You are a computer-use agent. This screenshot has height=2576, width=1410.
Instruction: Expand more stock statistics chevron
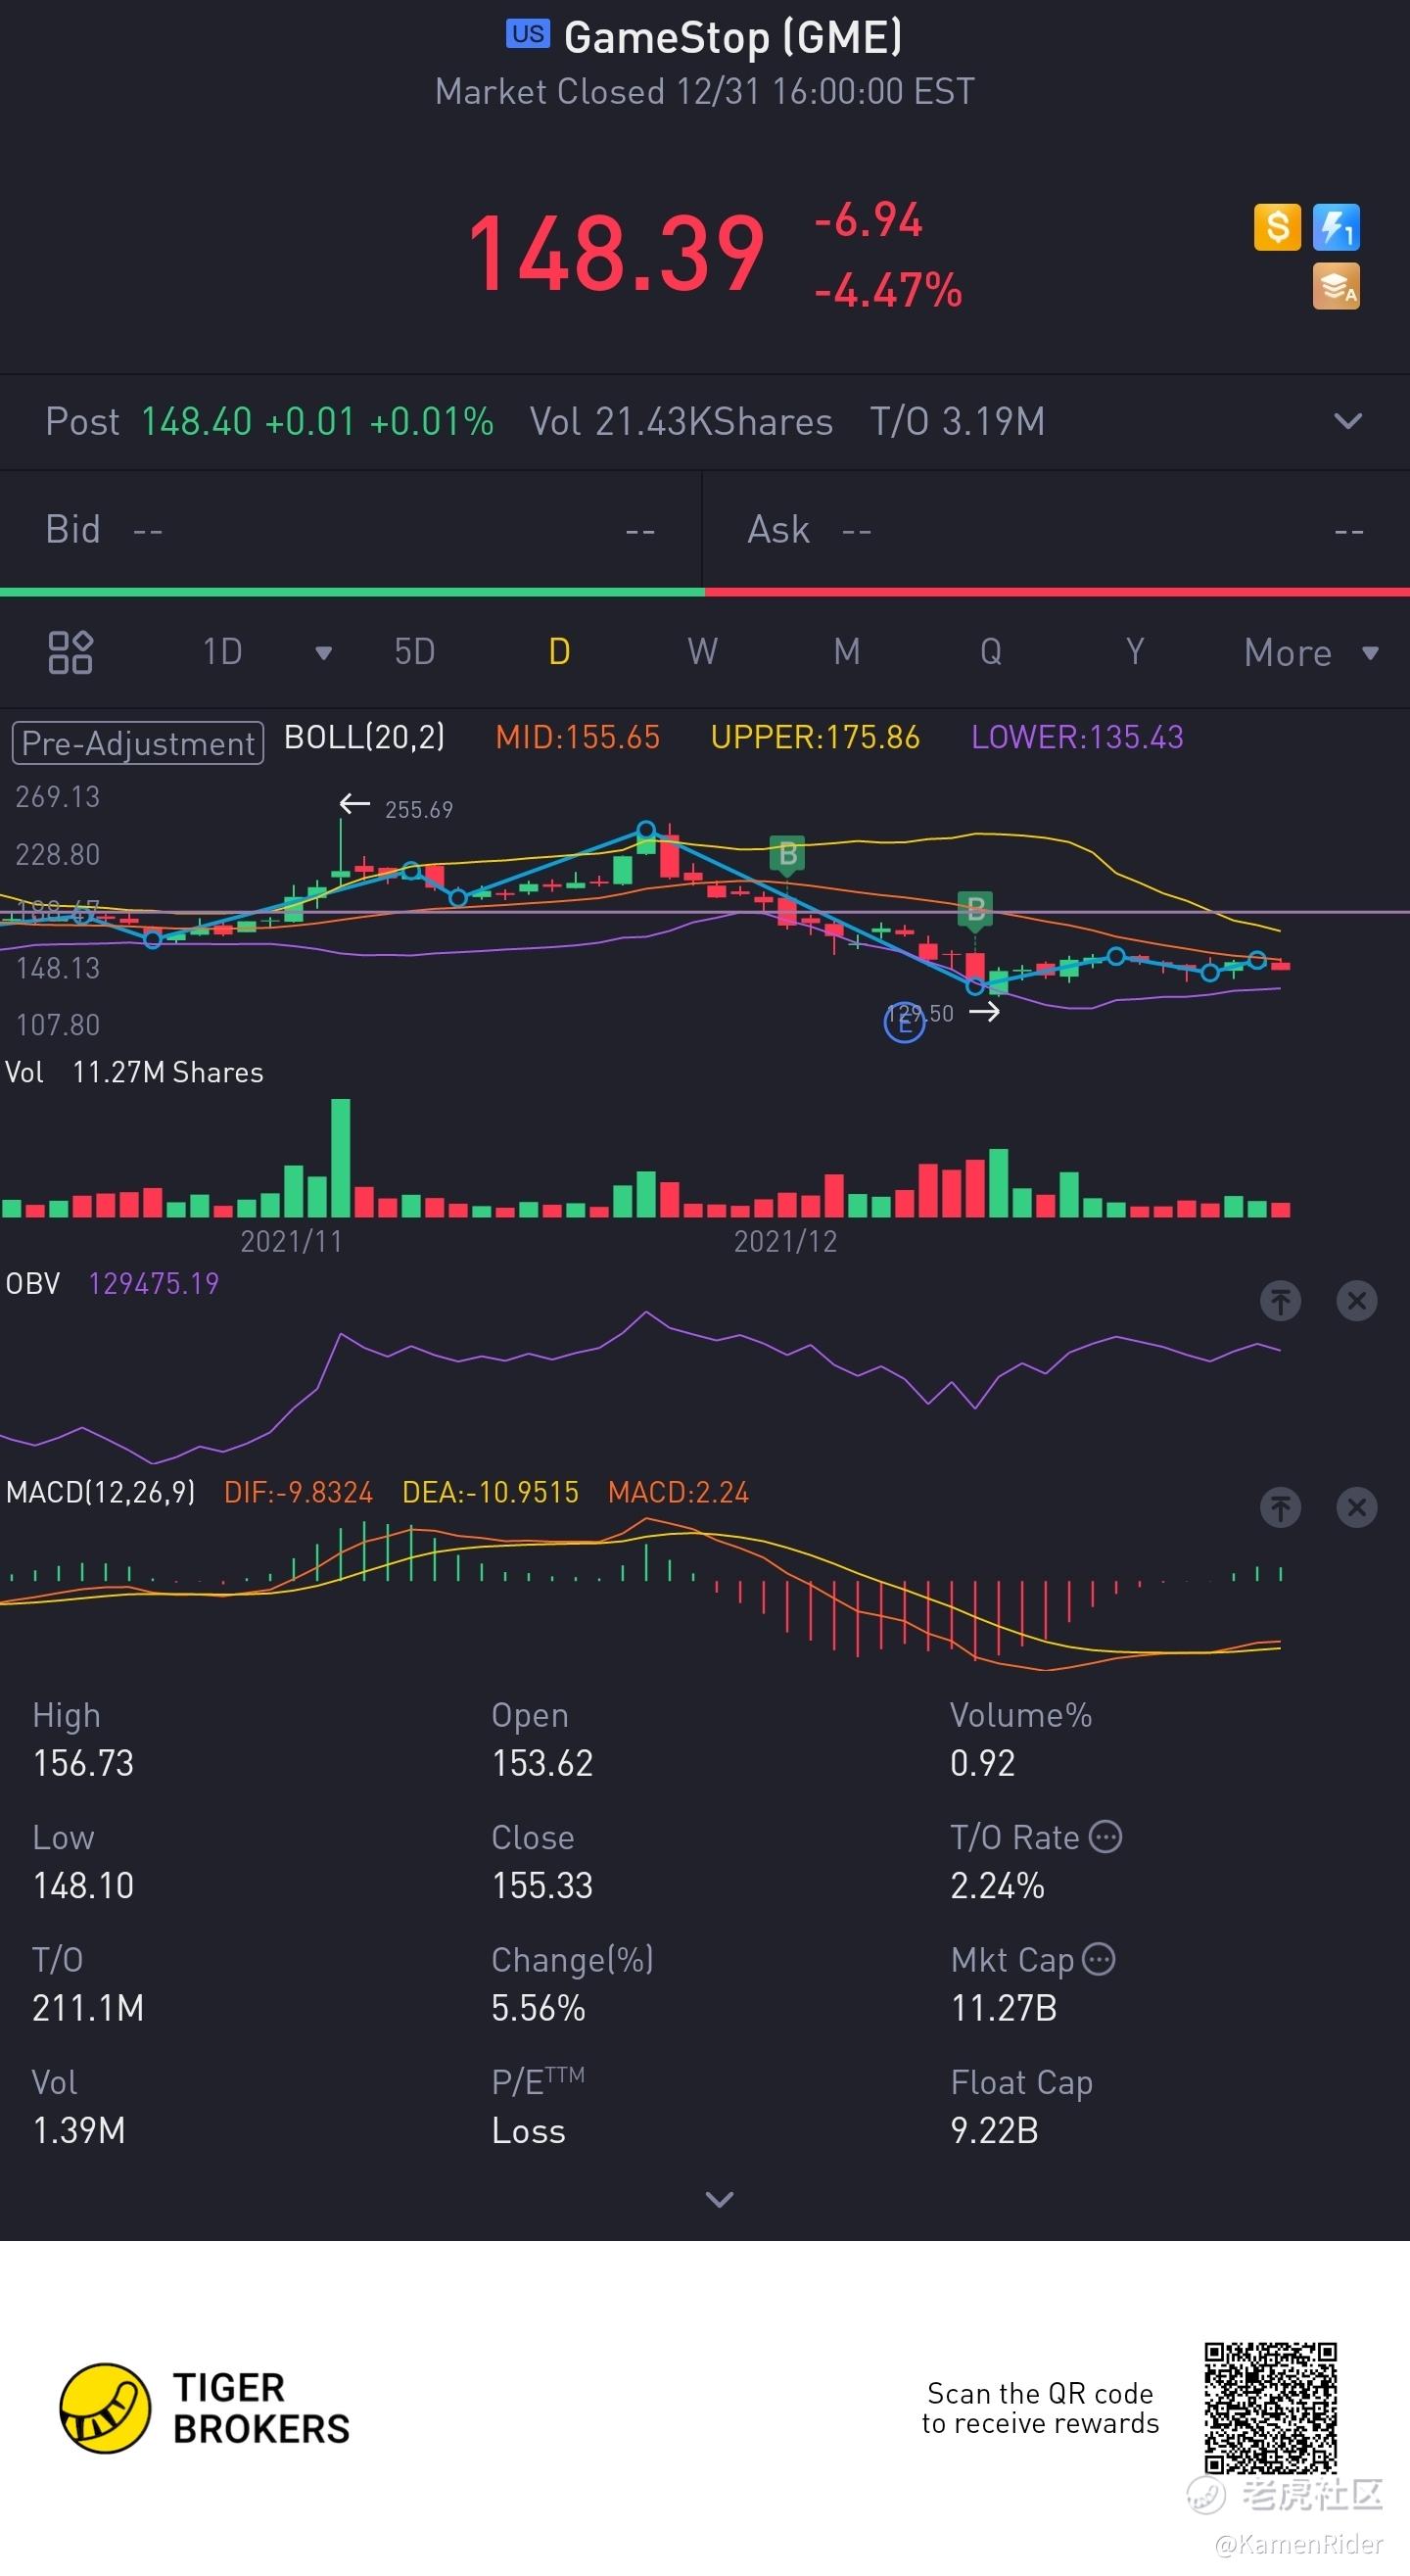tap(719, 2199)
